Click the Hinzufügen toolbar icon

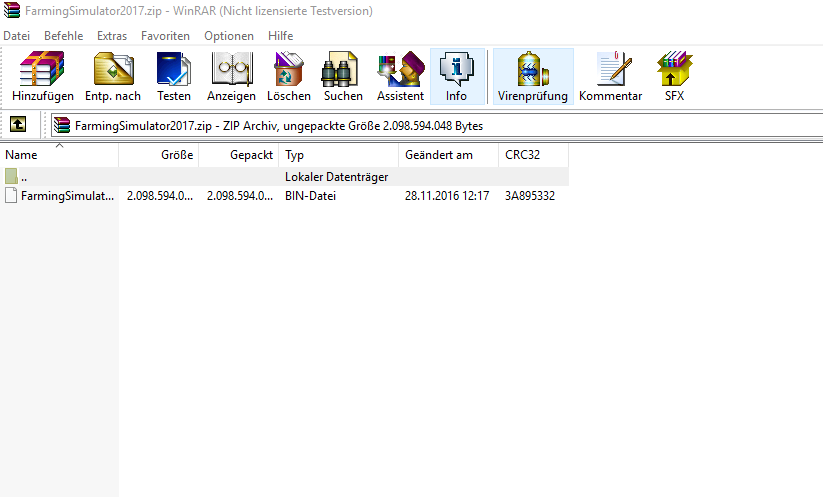[x=42, y=77]
